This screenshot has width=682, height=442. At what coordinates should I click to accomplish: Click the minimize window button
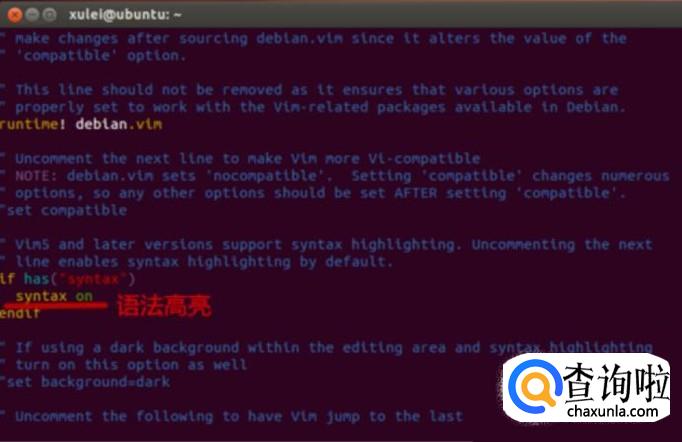click(x=32, y=15)
